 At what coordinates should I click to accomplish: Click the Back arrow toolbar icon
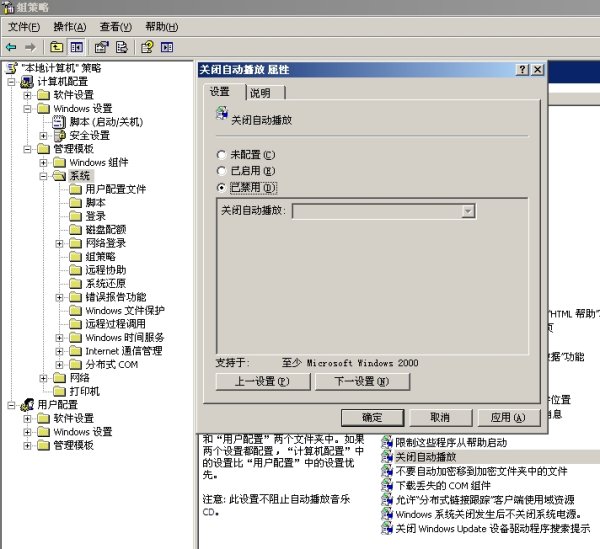pyautogui.click(x=11, y=46)
